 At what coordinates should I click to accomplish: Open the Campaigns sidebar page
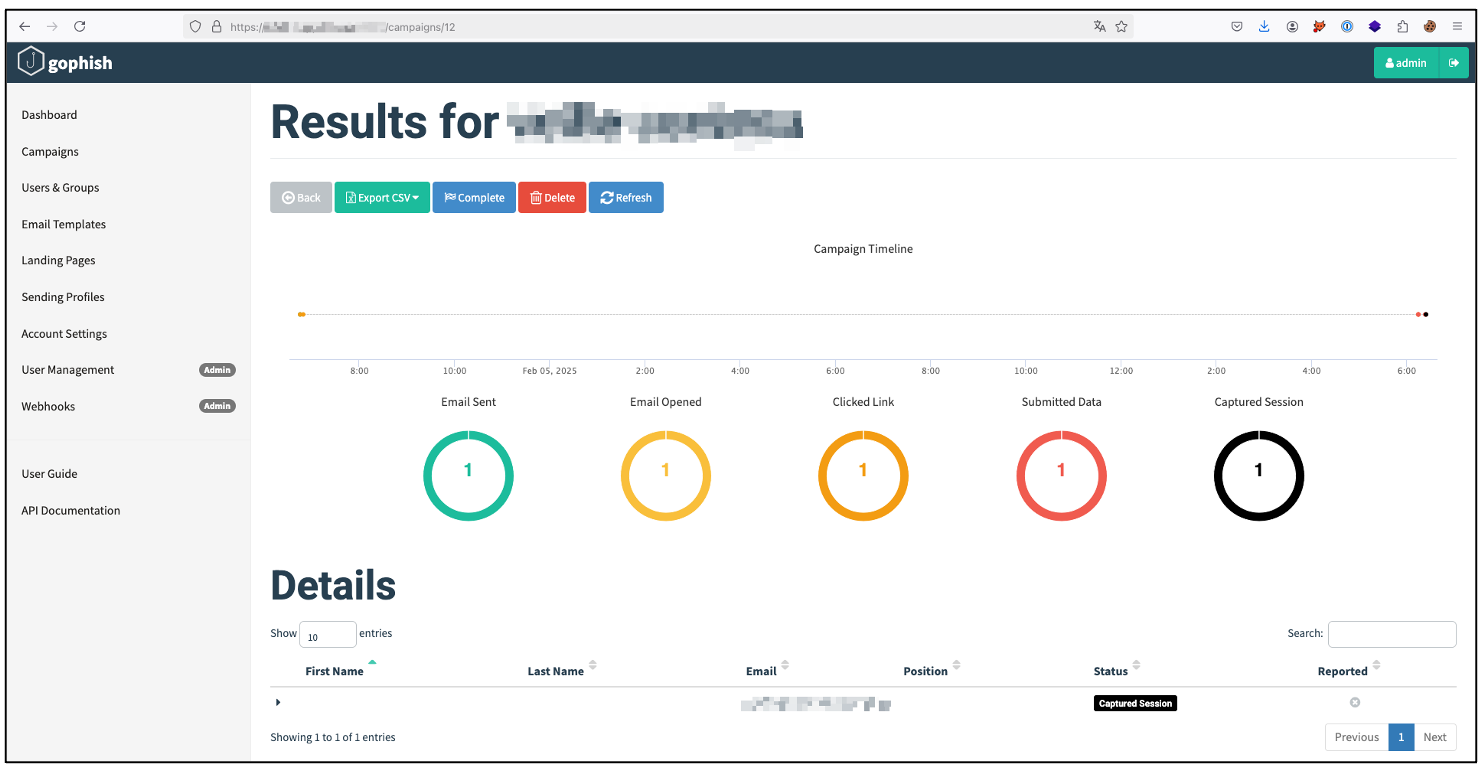(x=49, y=151)
